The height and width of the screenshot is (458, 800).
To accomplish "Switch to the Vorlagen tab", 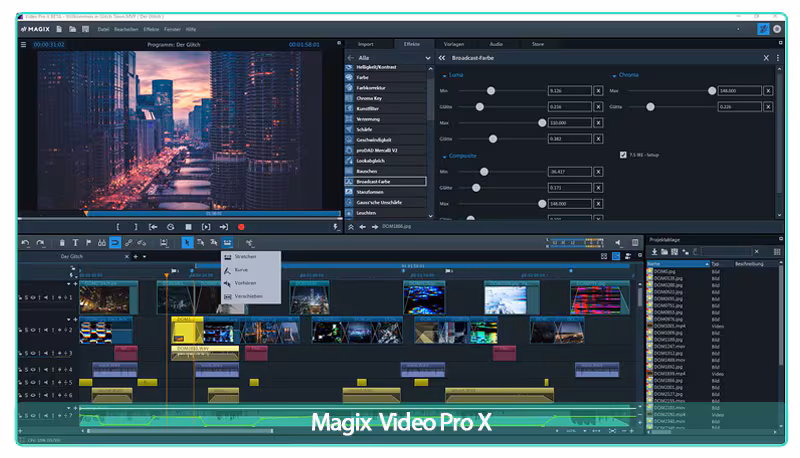I will (454, 44).
